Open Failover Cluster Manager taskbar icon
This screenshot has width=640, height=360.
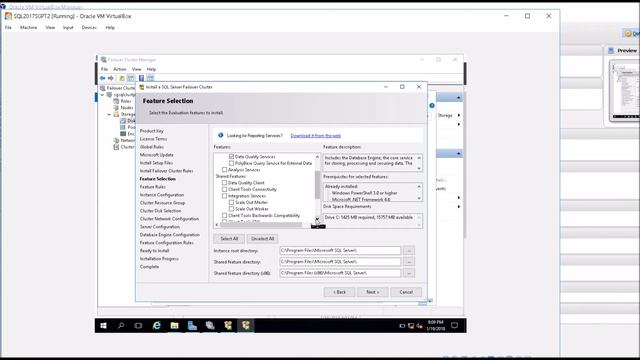(210, 325)
